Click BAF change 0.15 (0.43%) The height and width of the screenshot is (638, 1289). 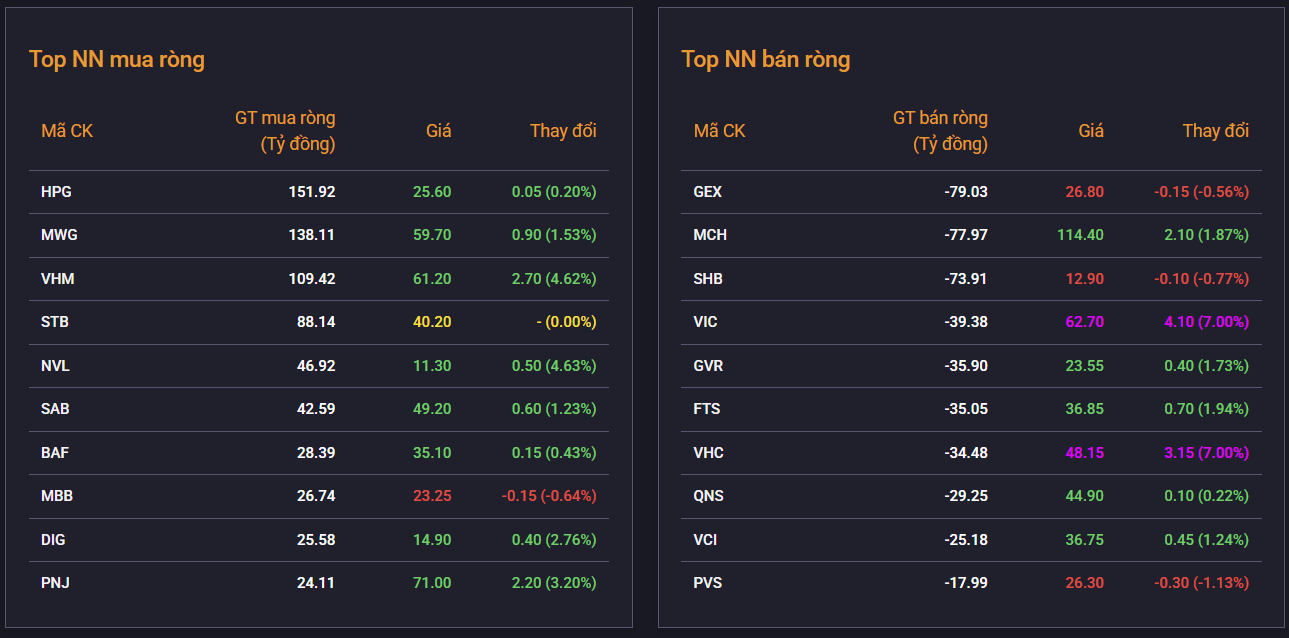(x=554, y=453)
